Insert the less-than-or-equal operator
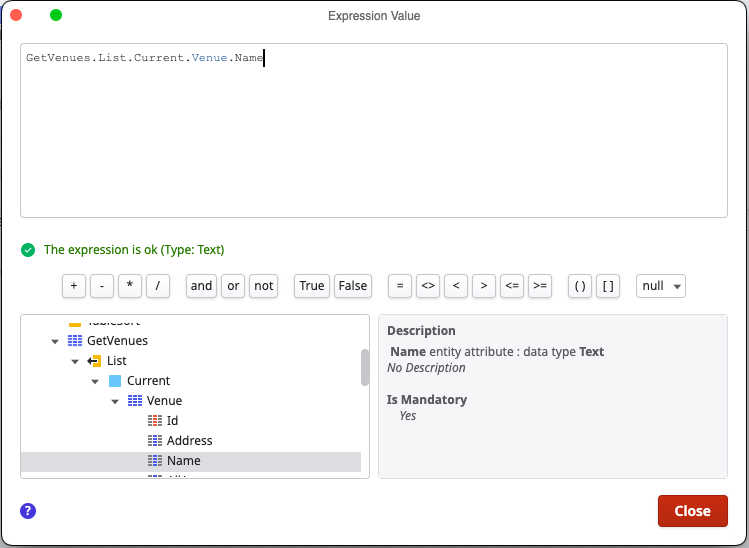This screenshot has width=749, height=548. [x=512, y=286]
